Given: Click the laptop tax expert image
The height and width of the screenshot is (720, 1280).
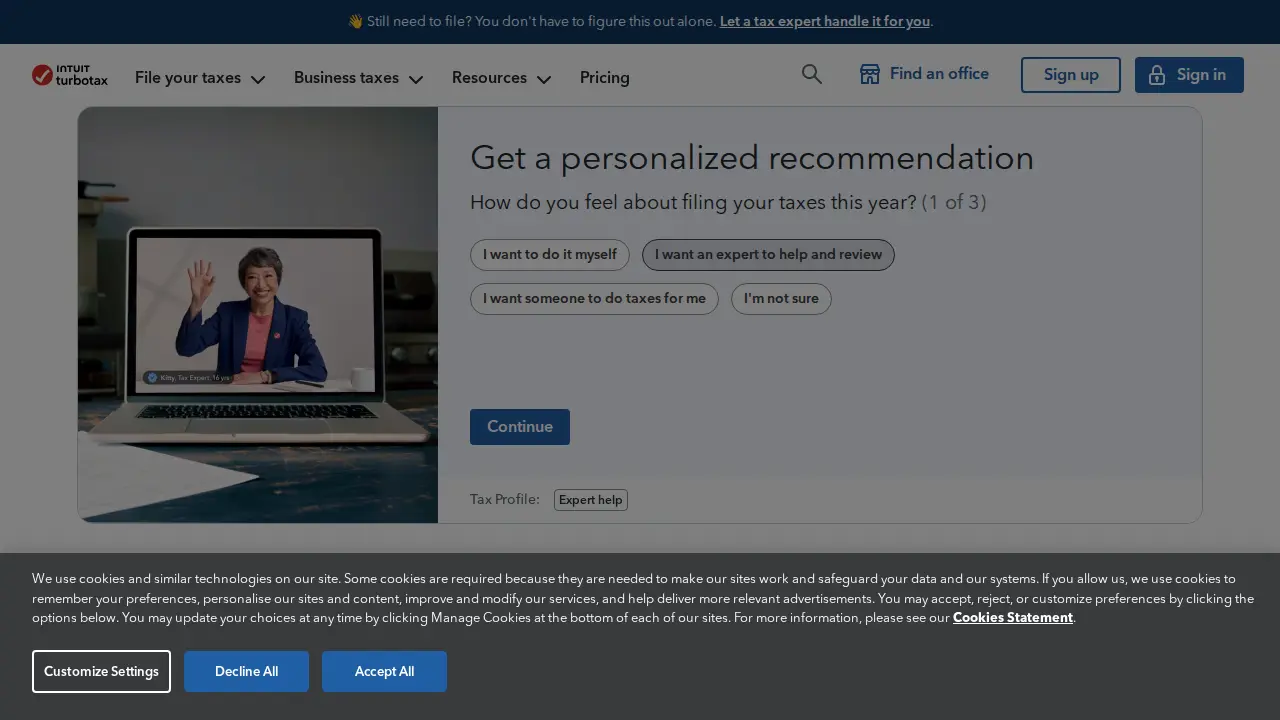Looking at the screenshot, I should [258, 315].
